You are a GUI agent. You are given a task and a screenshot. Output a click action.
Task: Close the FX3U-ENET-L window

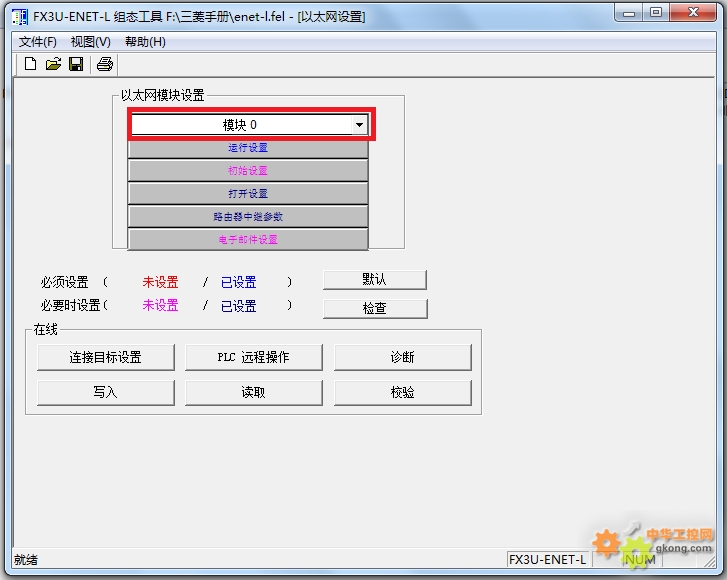tap(693, 13)
